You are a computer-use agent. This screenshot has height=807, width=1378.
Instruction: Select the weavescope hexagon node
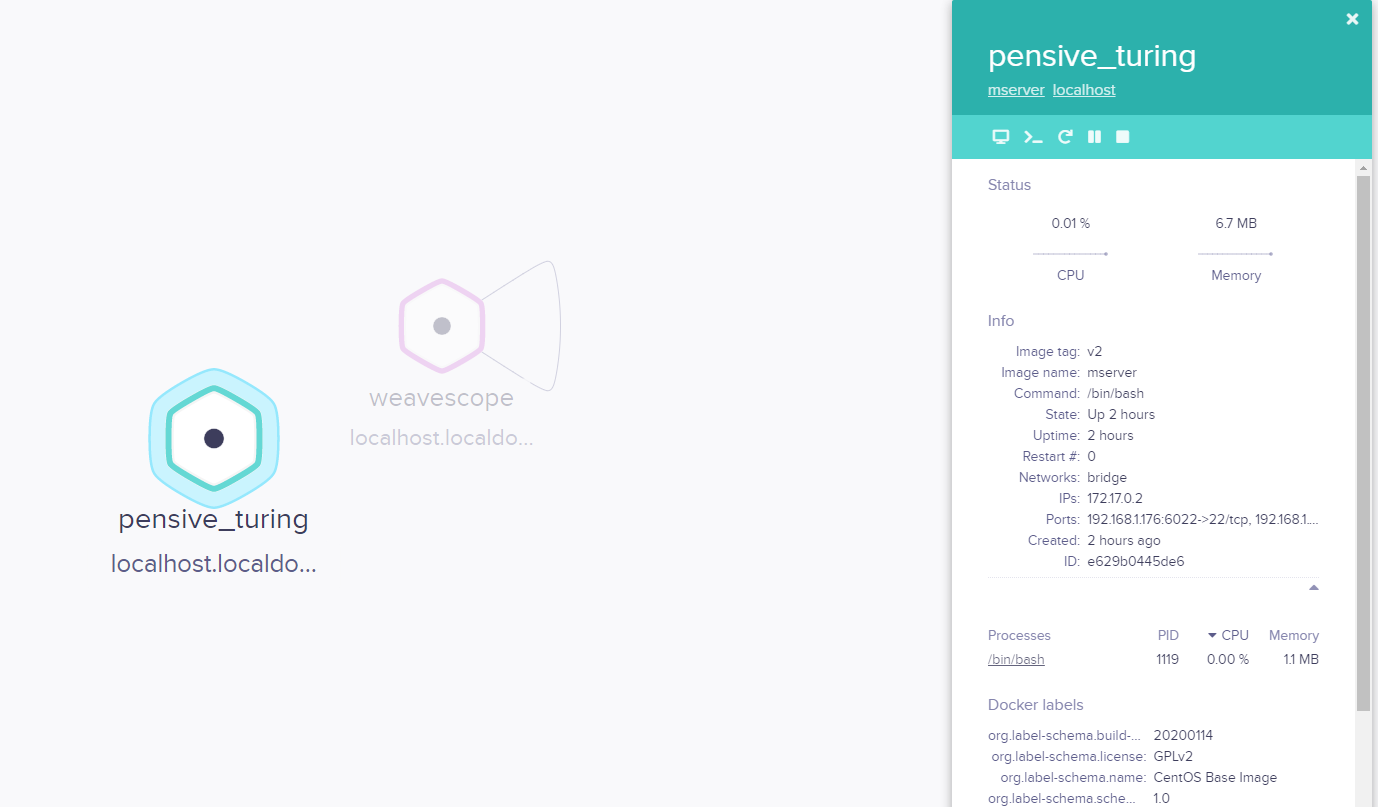pyautogui.click(x=441, y=326)
